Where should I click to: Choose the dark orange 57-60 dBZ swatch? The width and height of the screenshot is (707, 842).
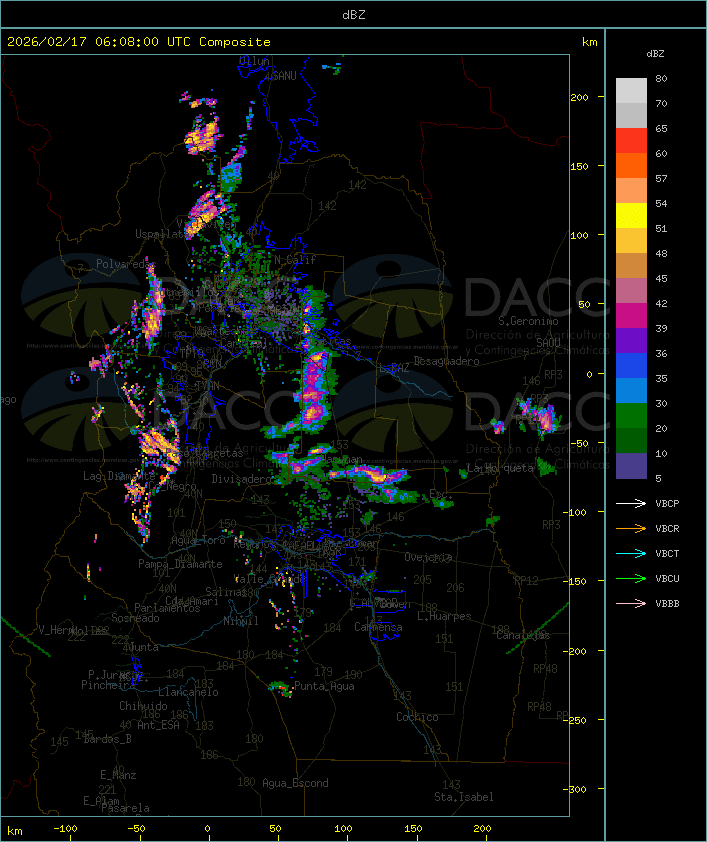point(631,166)
